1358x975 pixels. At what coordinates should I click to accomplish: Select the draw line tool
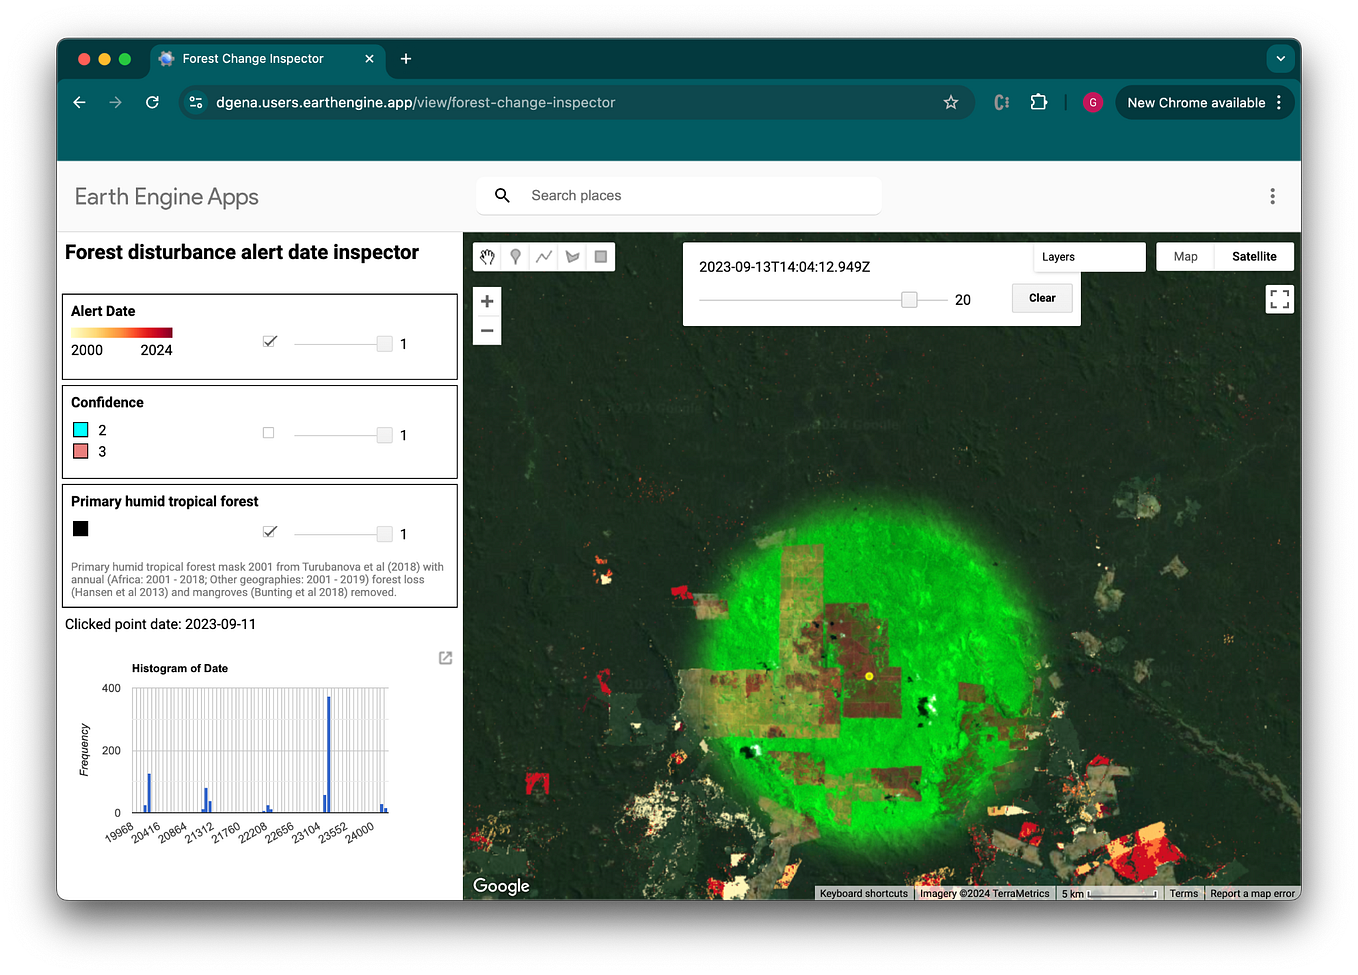(x=544, y=257)
